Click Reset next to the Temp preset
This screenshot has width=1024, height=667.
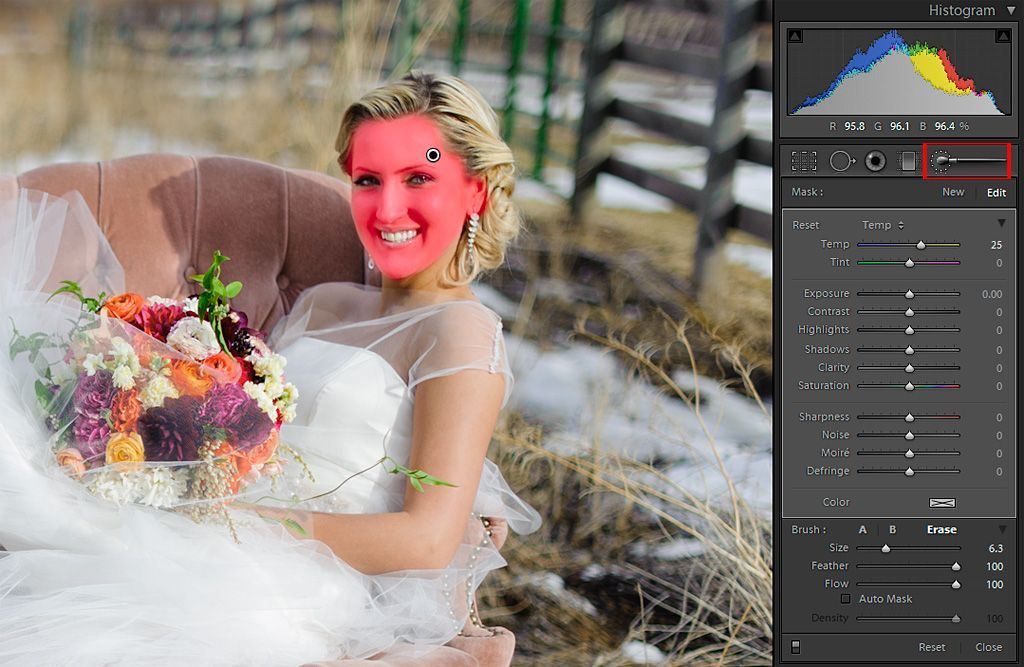coord(805,225)
